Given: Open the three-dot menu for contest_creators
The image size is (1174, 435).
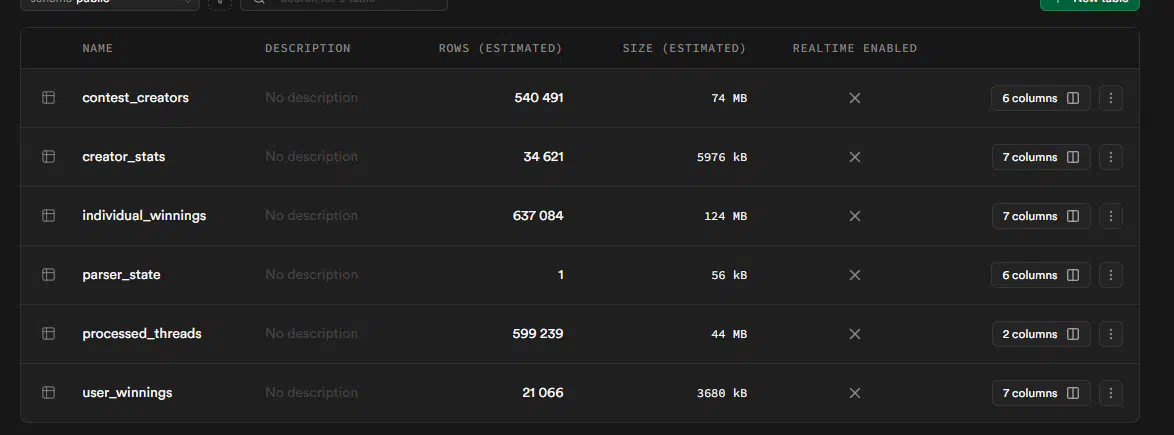Looking at the screenshot, I should coord(1111,98).
